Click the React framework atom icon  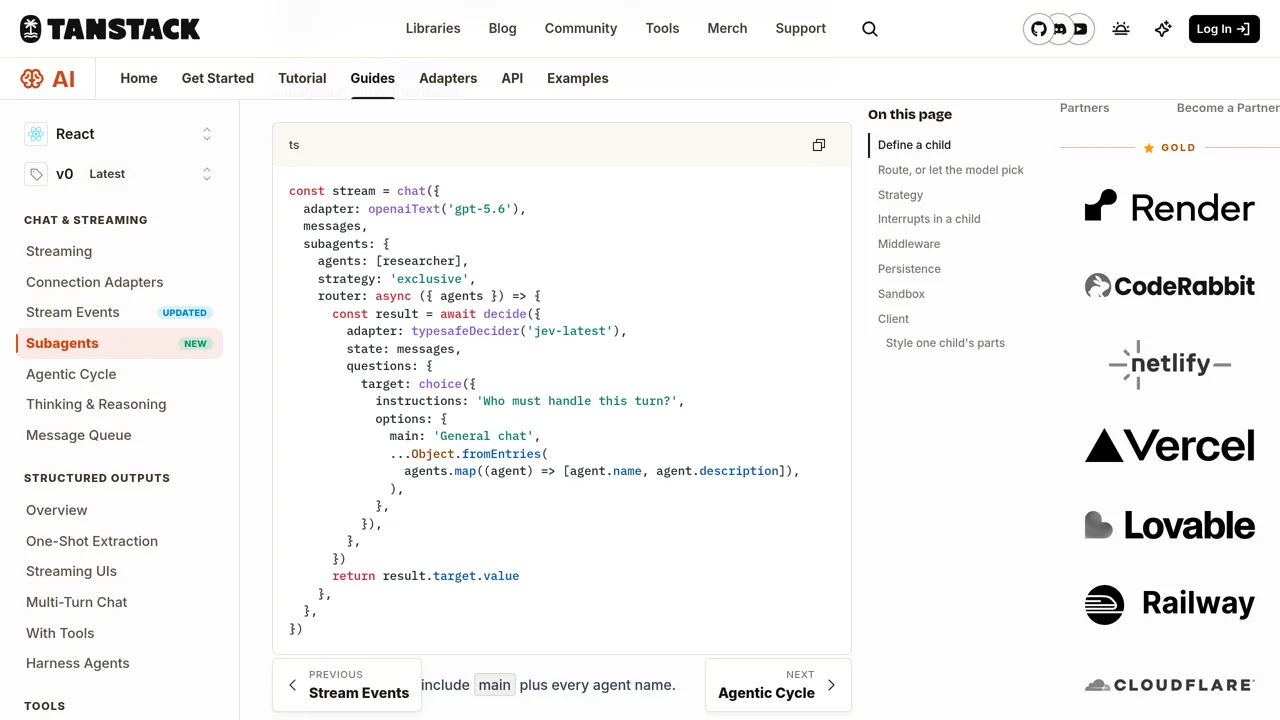click(36, 134)
